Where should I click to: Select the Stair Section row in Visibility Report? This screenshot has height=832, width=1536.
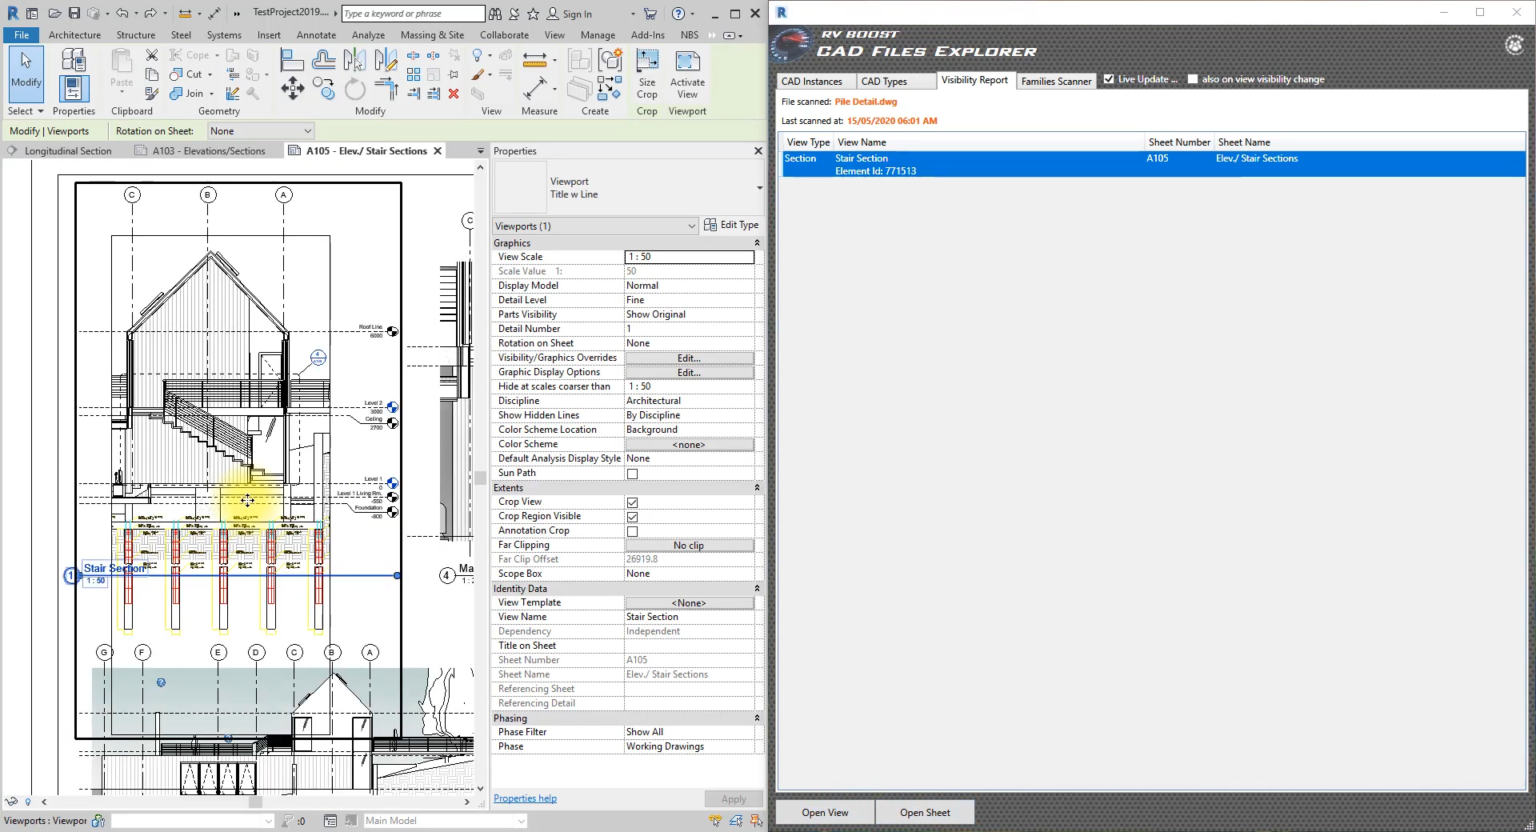pos(1153,164)
